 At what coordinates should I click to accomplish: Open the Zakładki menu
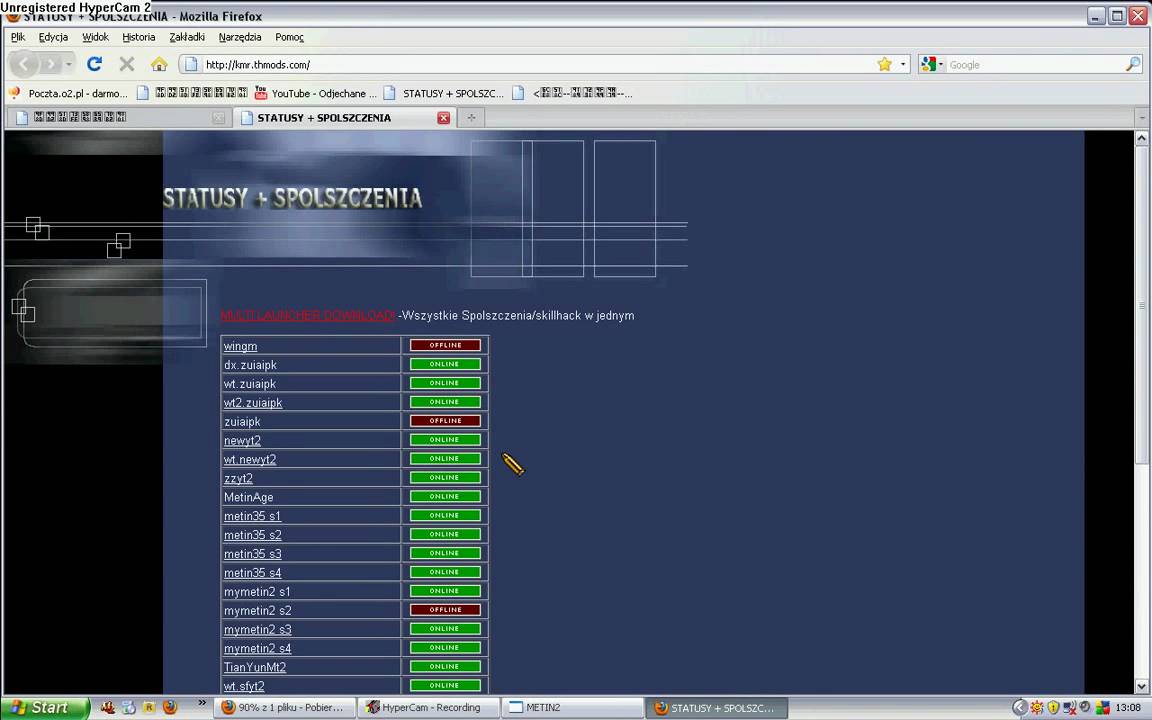187,37
